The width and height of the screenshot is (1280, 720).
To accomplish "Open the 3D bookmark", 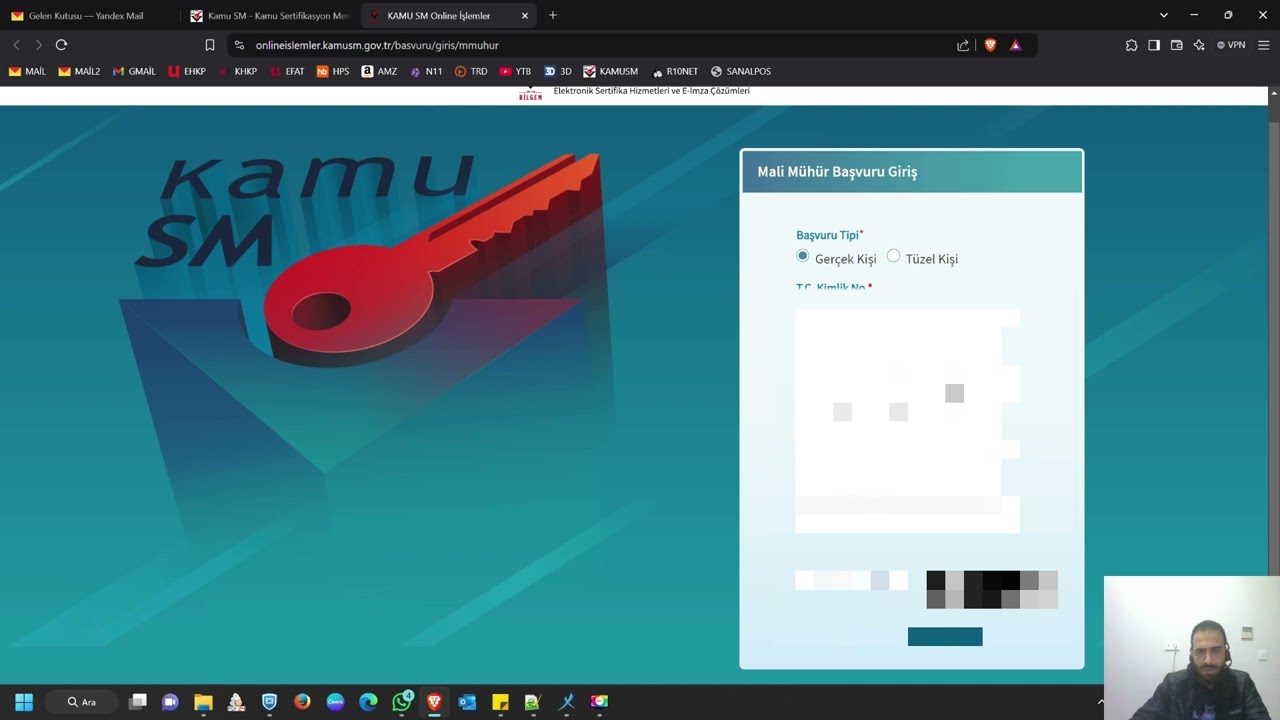I will point(558,72).
